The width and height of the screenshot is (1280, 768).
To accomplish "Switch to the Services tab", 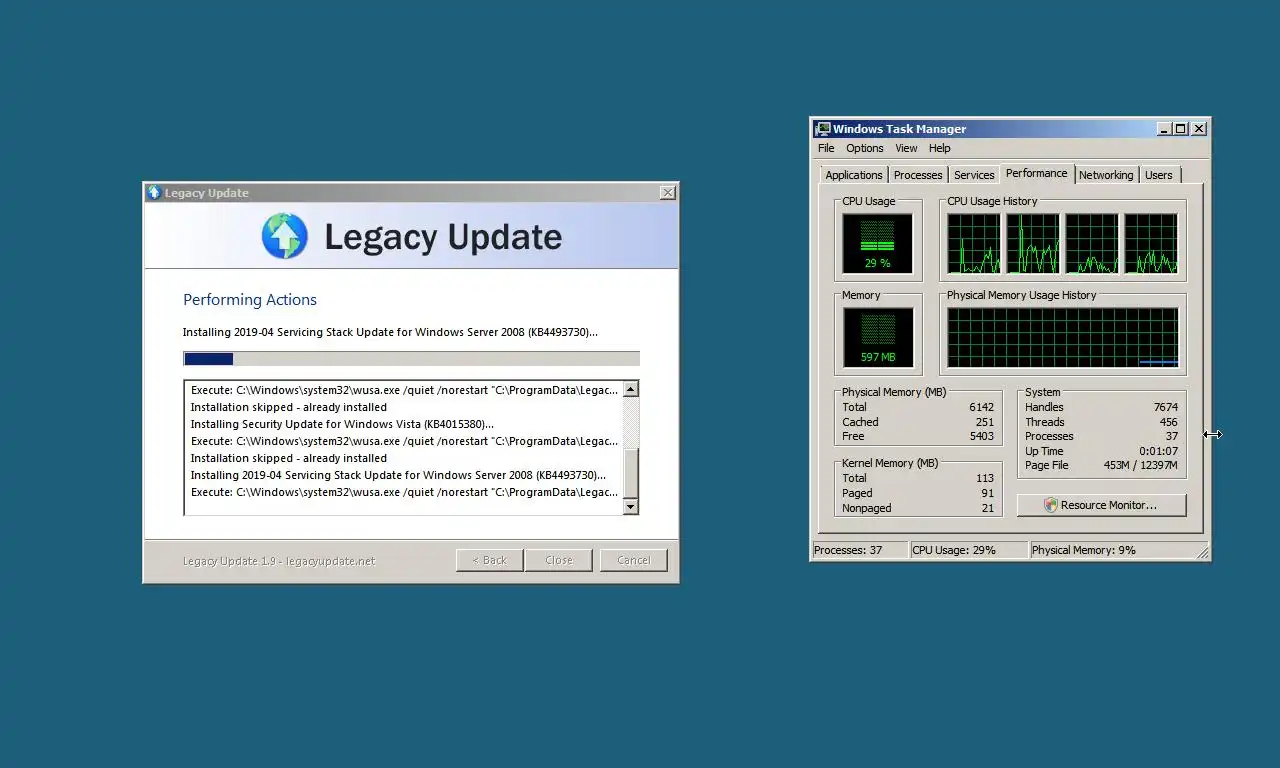I will point(974,175).
